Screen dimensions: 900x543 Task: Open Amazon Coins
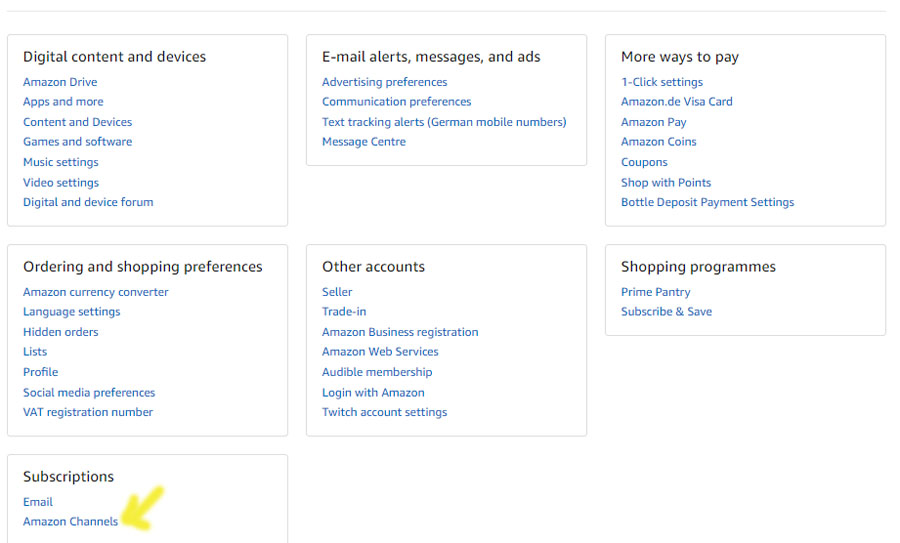click(x=658, y=142)
